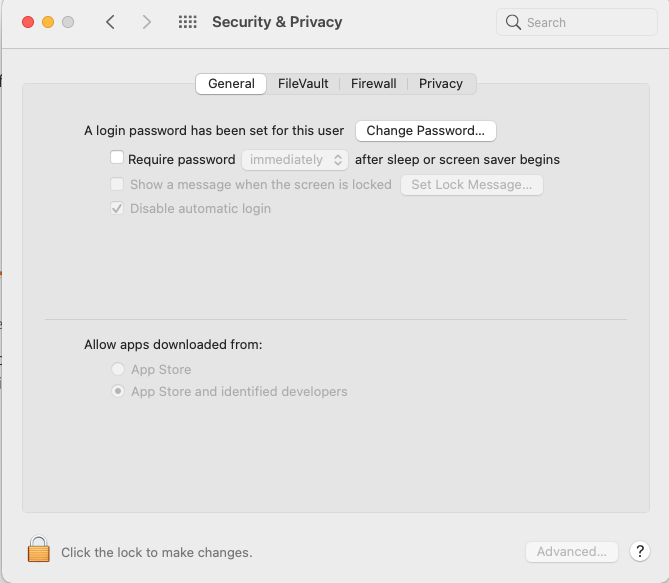Toggle Show a message when locked checkbox
Screen dimensions: 669x583
tap(117, 184)
